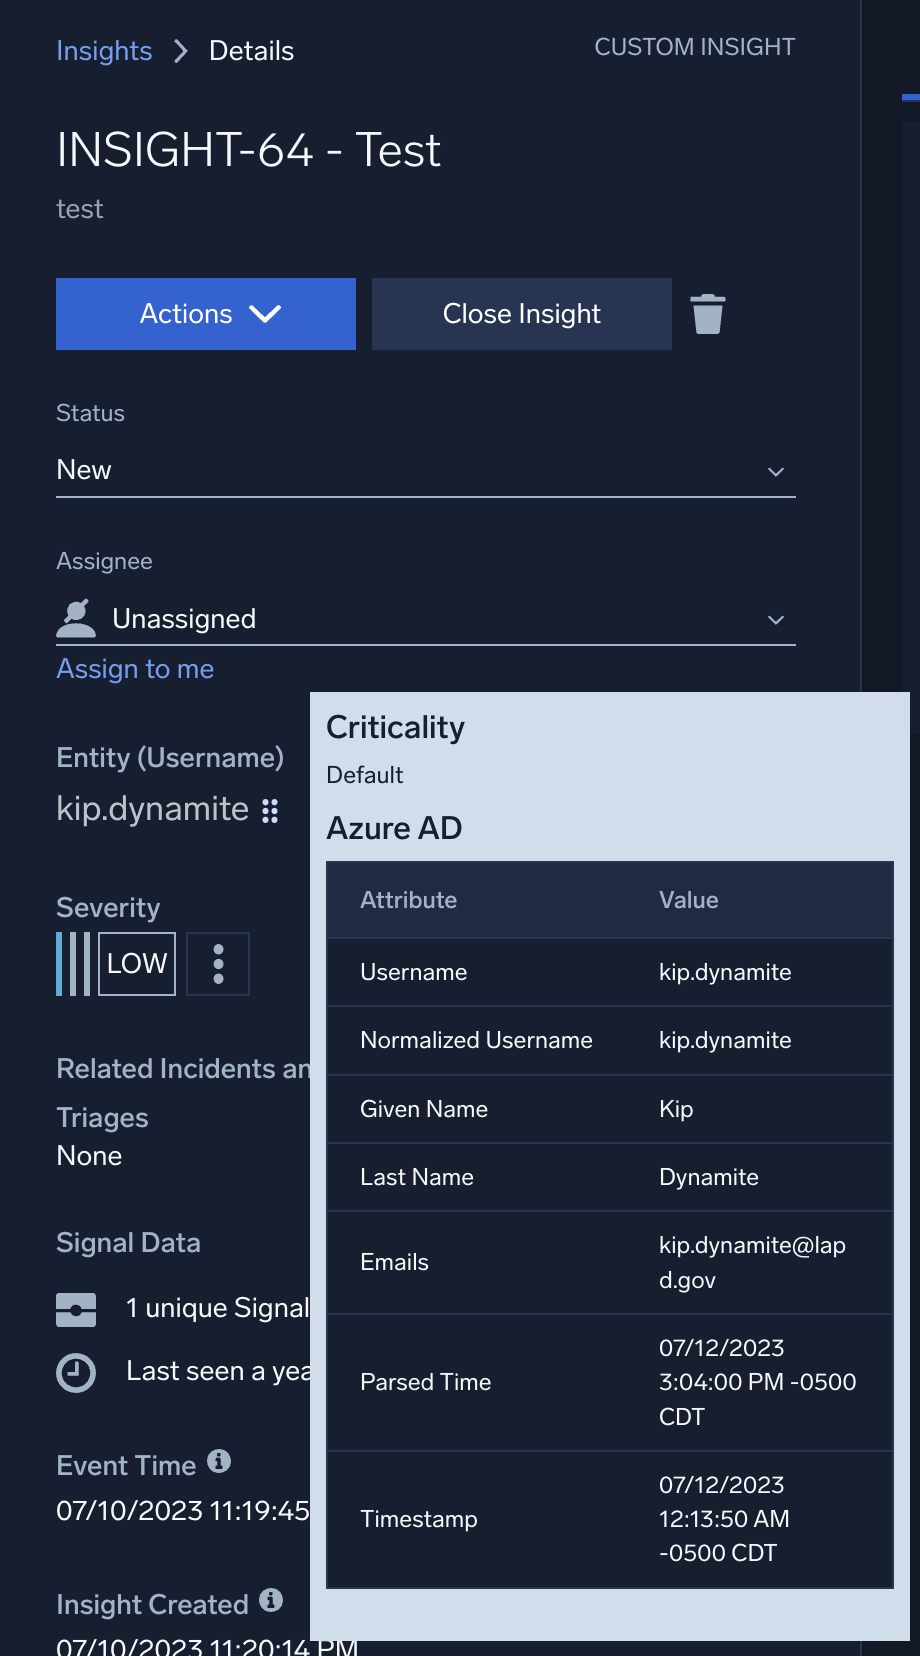
Task: Click the unique Signal icon under Signal Data
Action: (76, 1309)
